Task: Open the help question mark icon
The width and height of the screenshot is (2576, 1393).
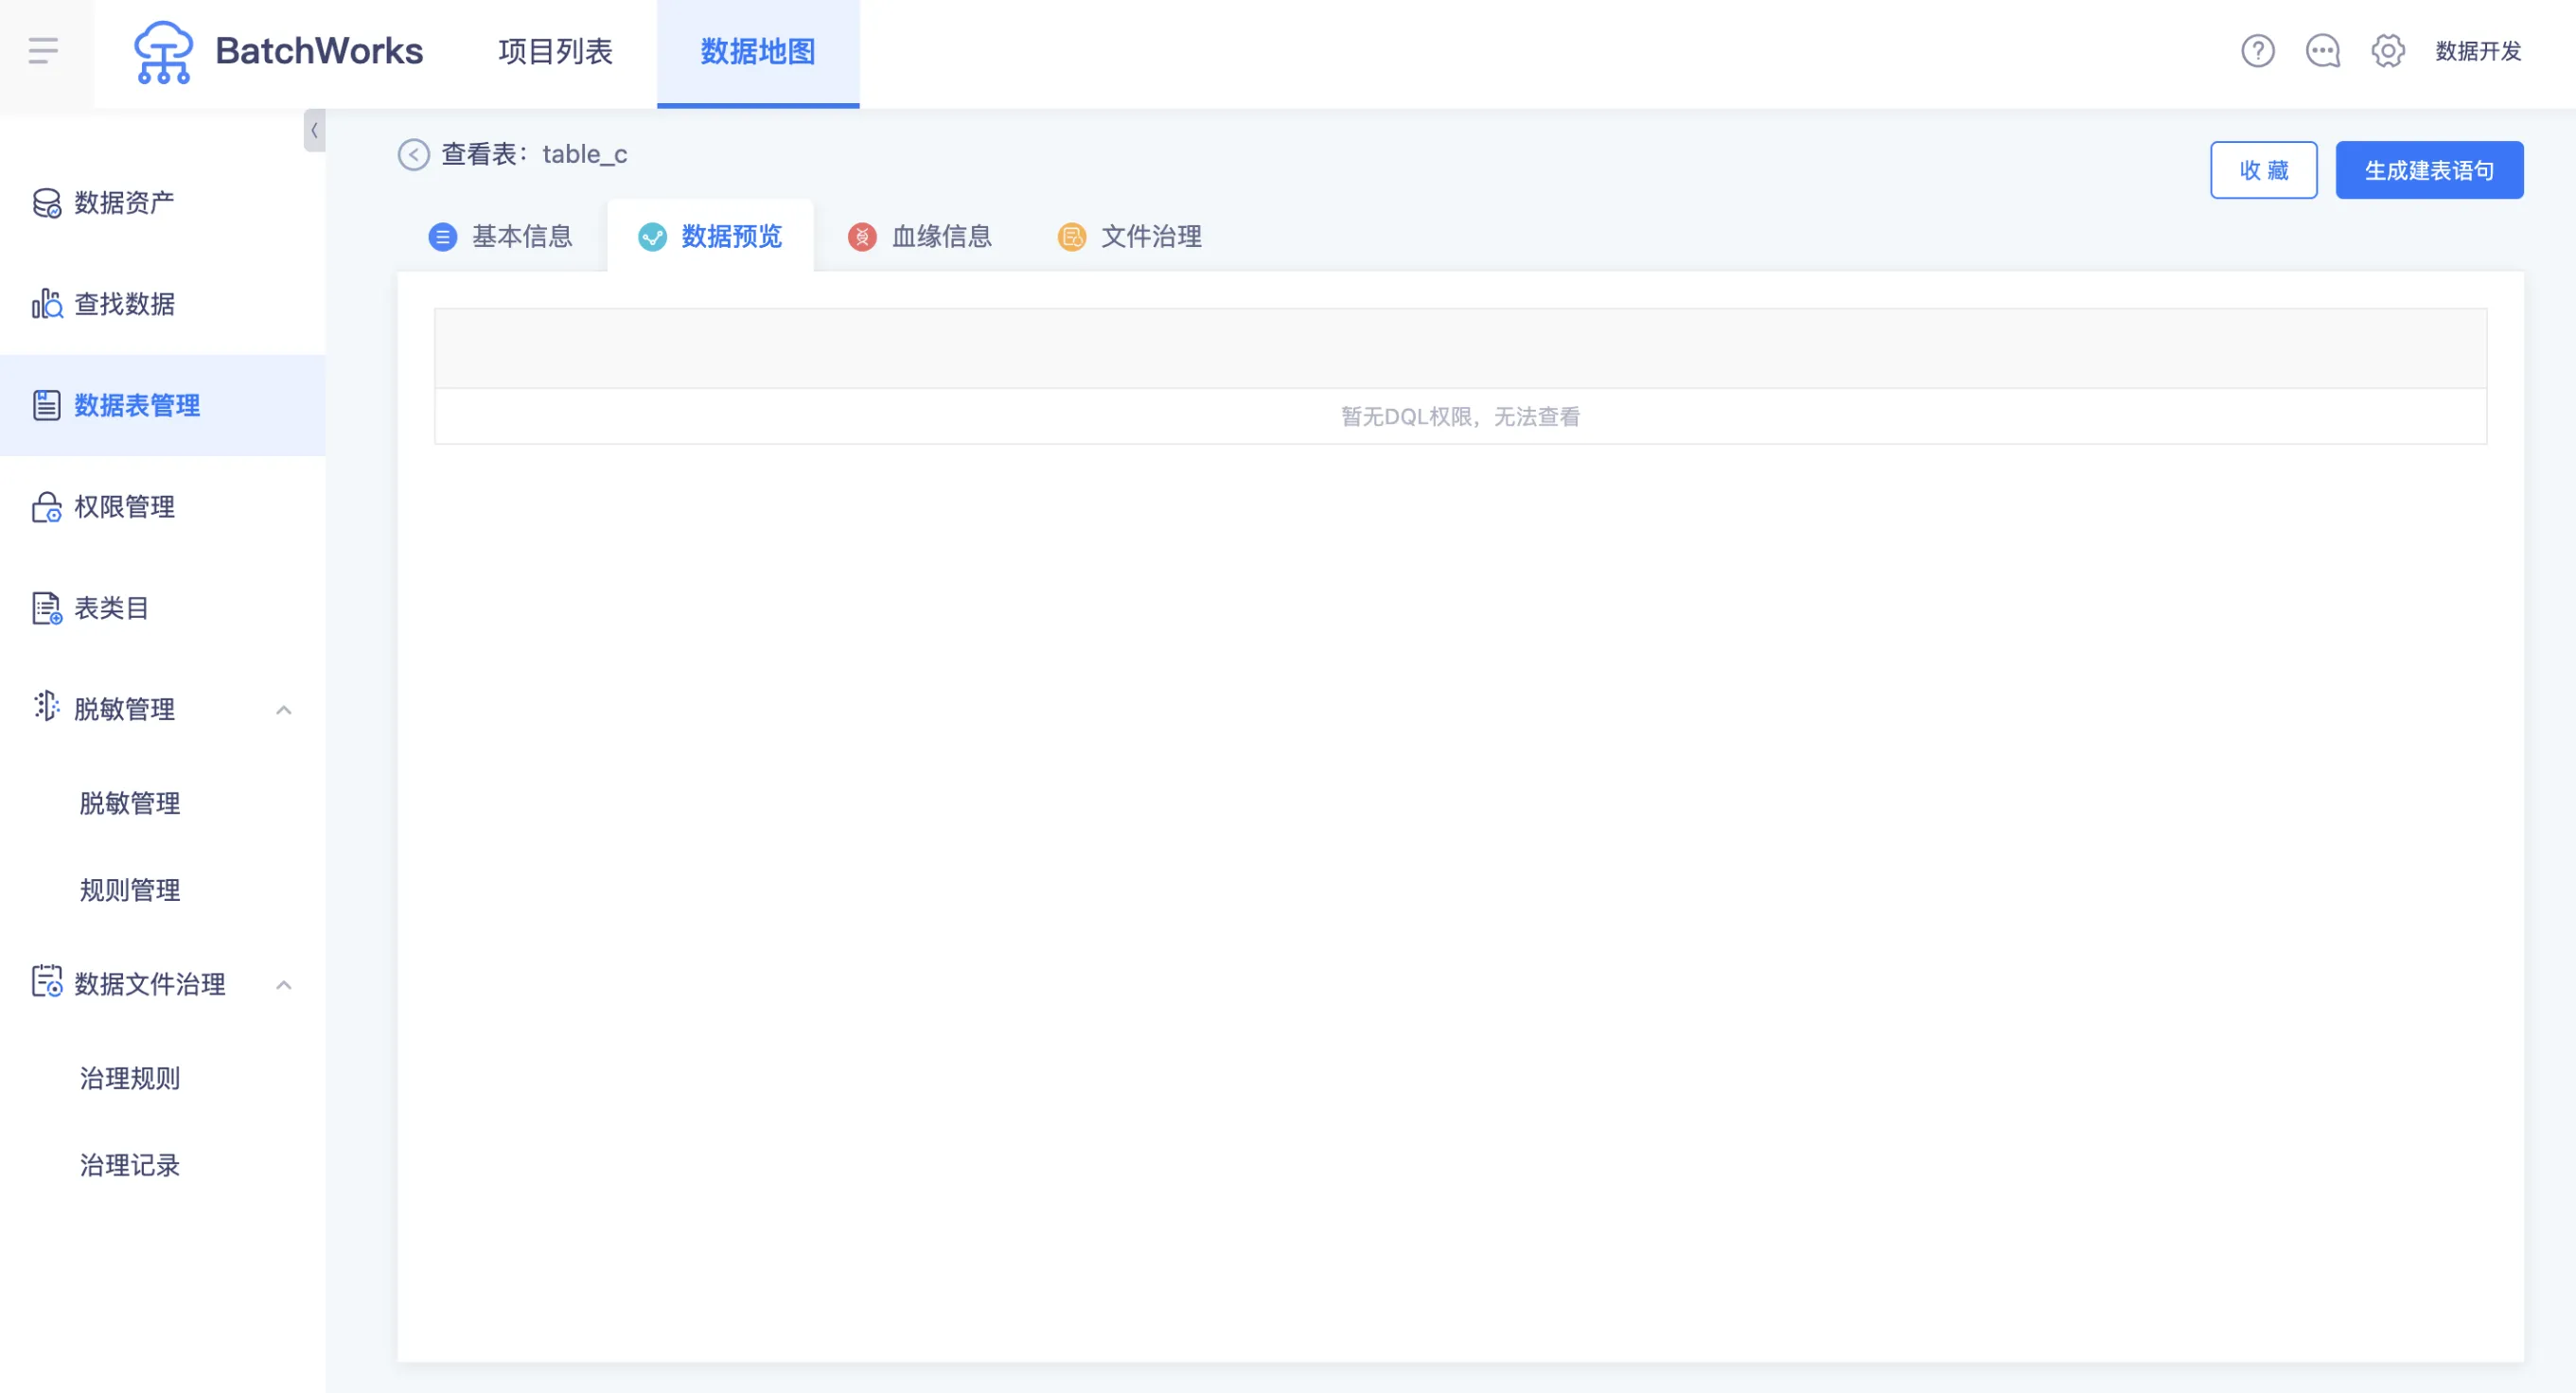Action: [x=2257, y=51]
